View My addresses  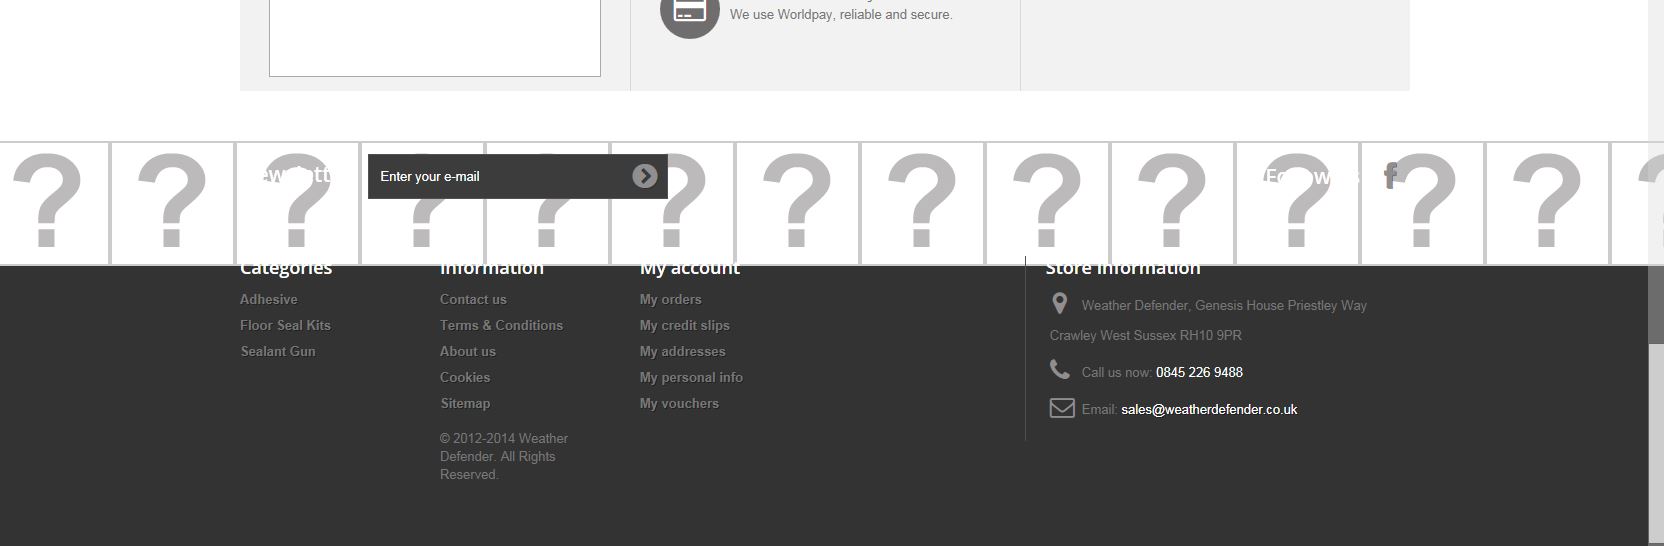coord(683,351)
